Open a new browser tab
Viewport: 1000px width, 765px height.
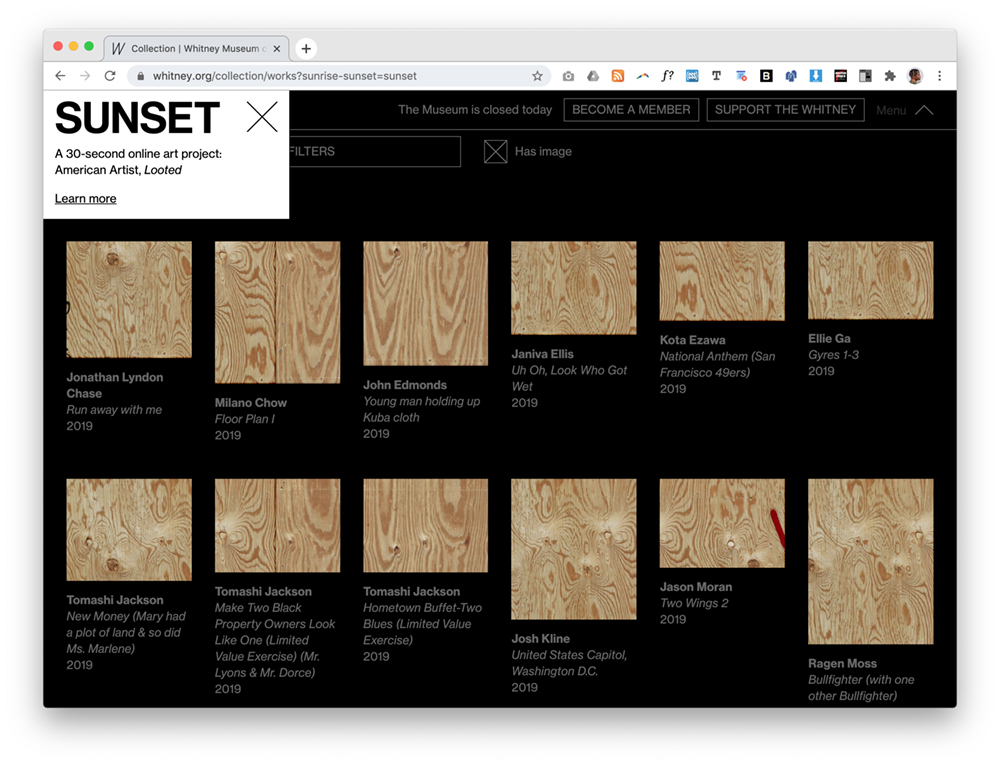(306, 48)
